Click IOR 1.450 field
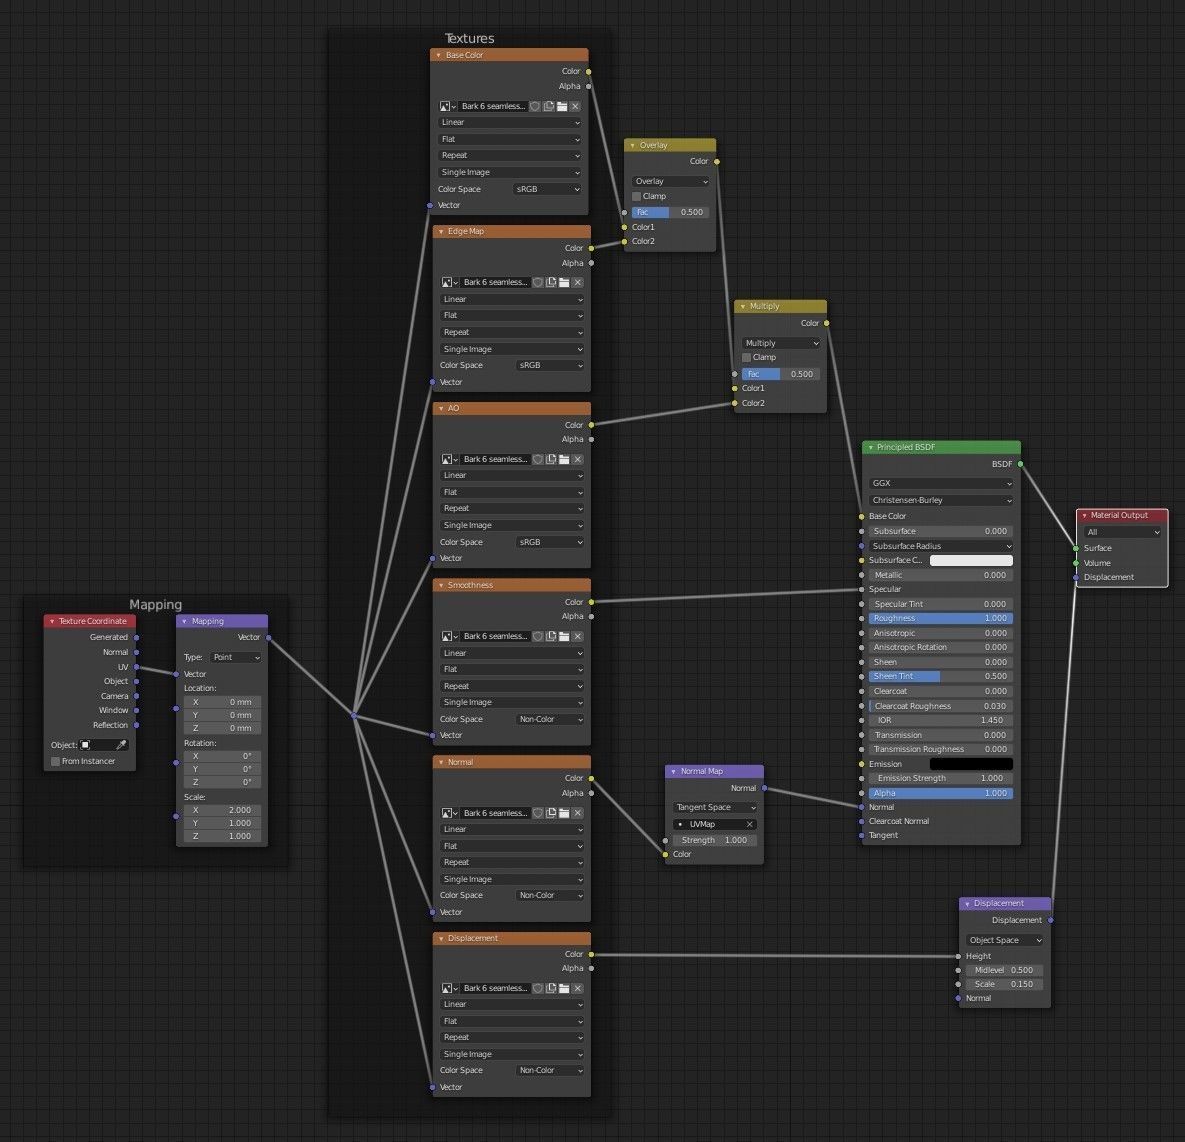 [941, 720]
